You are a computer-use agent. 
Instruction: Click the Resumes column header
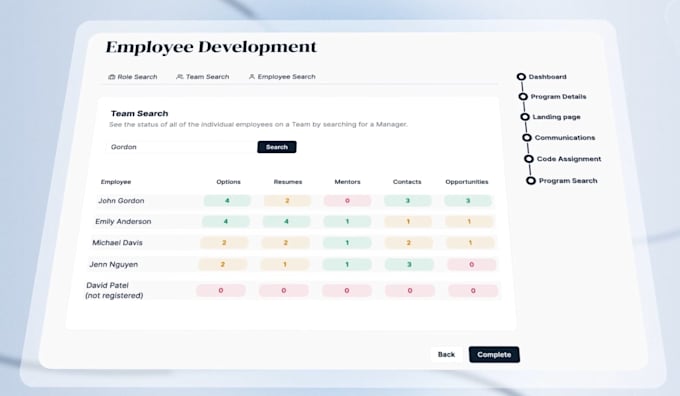pyautogui.click(x=288, y=182)
